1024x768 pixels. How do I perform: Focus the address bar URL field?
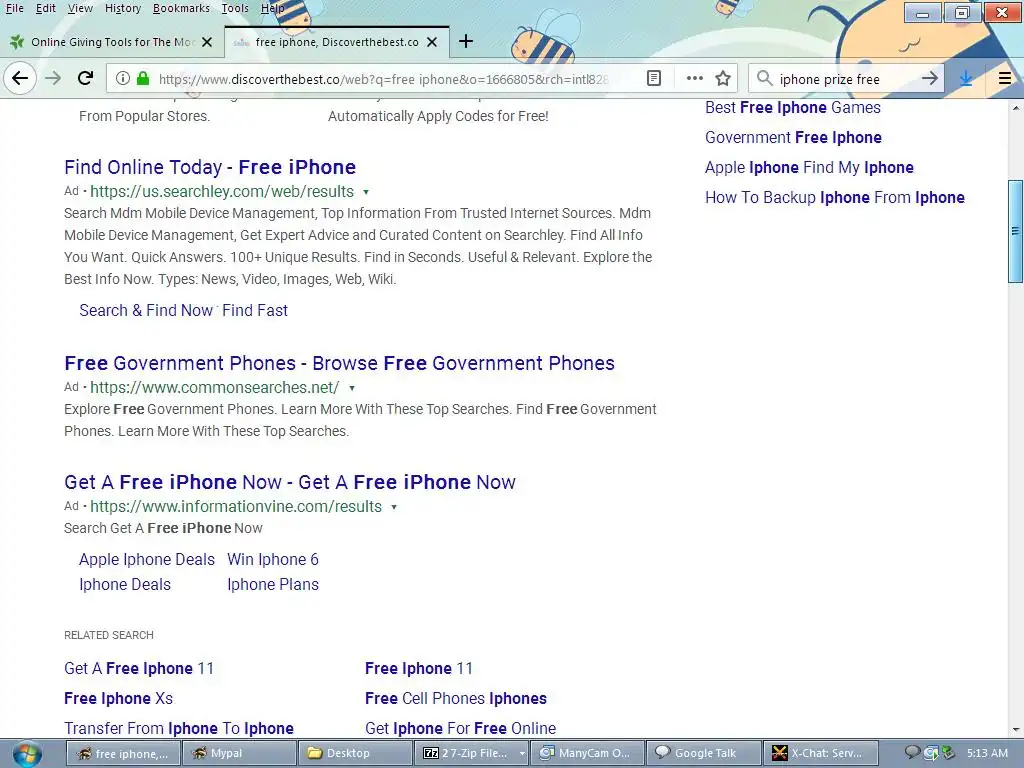384,79
